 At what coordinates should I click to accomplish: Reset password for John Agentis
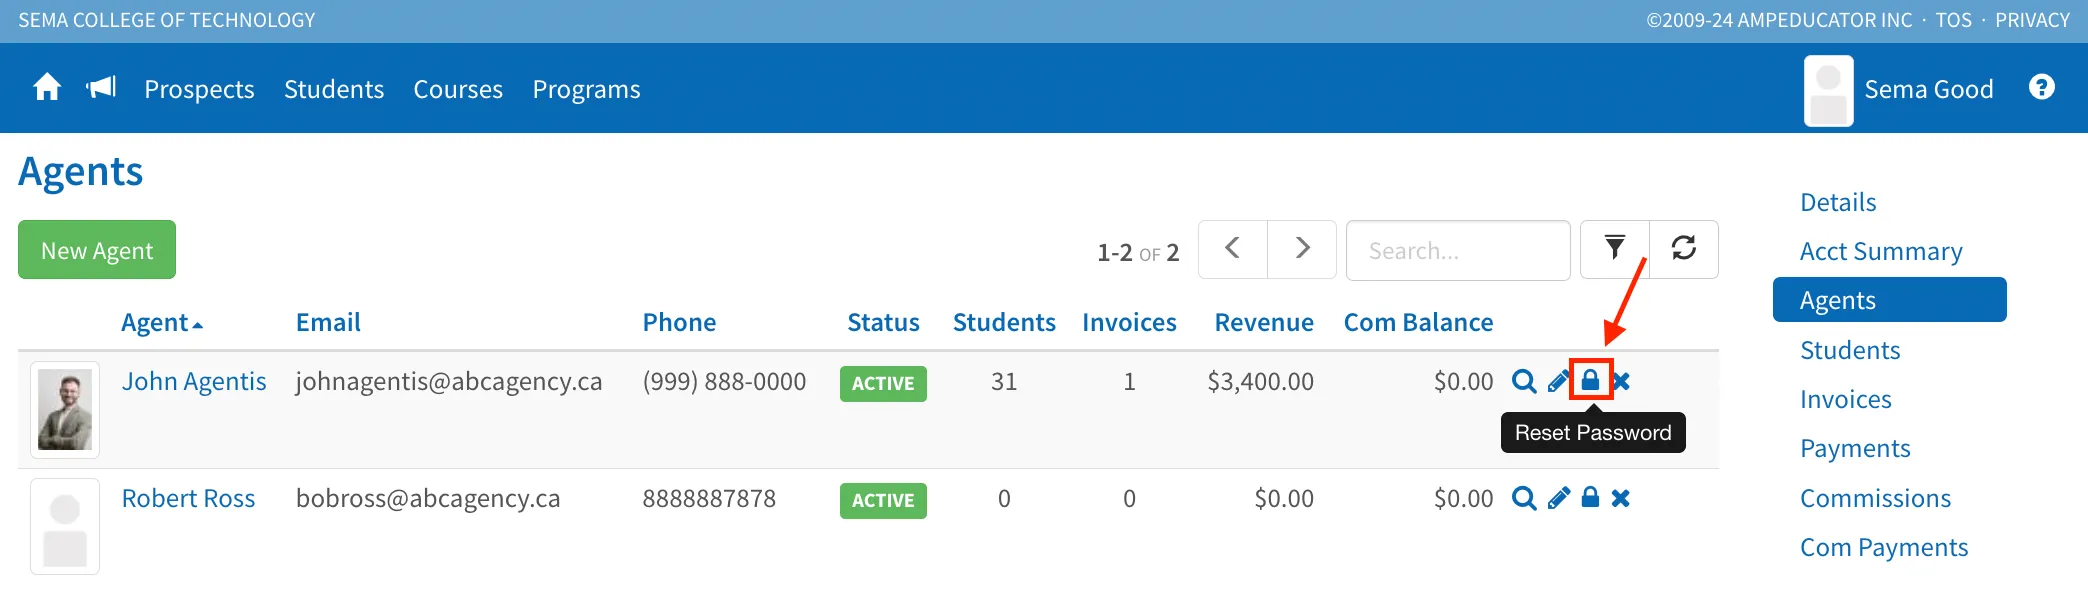pyautogui.click(x=1590, y=380)
